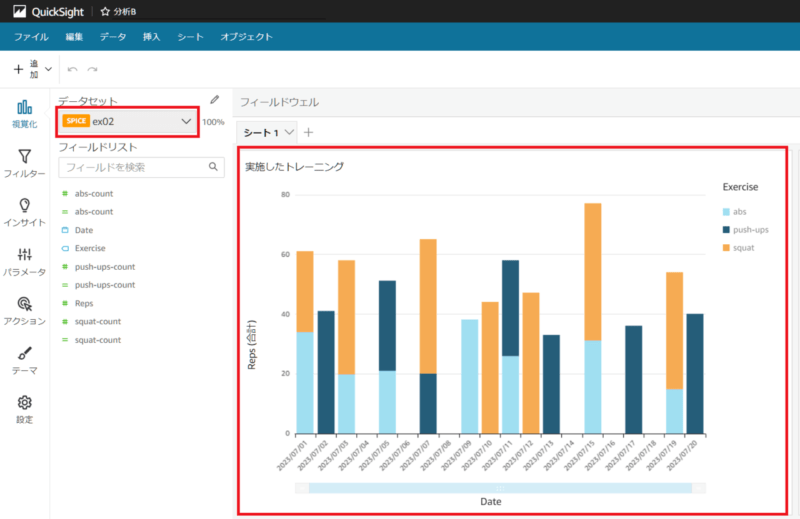Viewport: 800px width, 519px height.
Task: Select the squat-count field with equals icon
Action: [91, 340]
